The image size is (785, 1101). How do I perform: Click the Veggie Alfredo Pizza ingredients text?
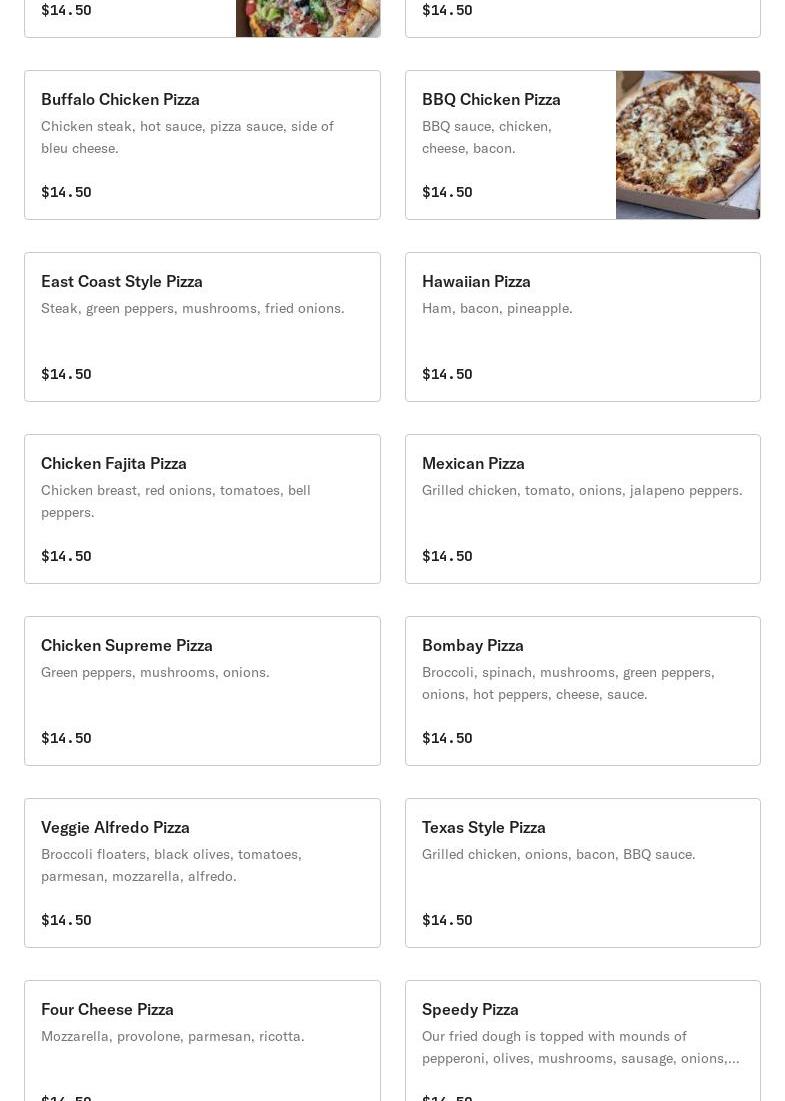tap(171, 865)
